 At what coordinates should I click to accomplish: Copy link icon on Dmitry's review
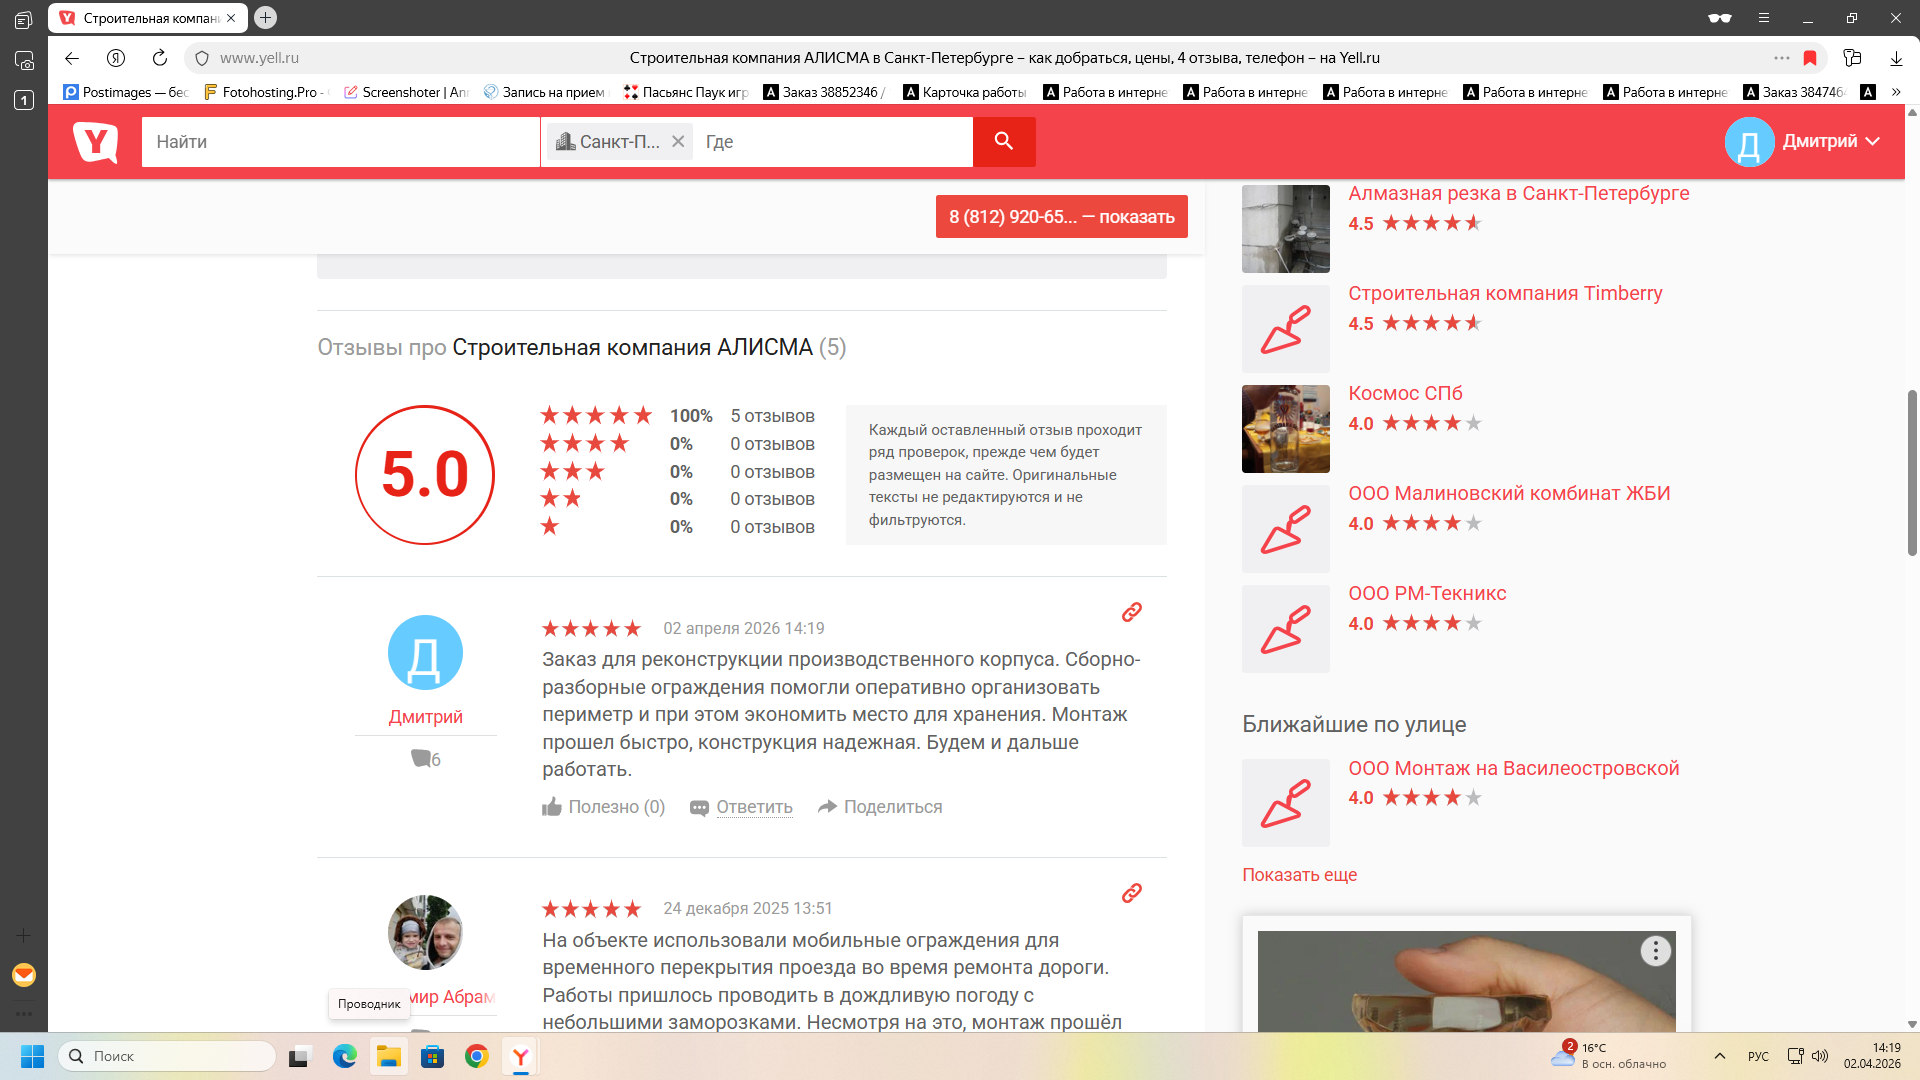[x=1131, y=612]
